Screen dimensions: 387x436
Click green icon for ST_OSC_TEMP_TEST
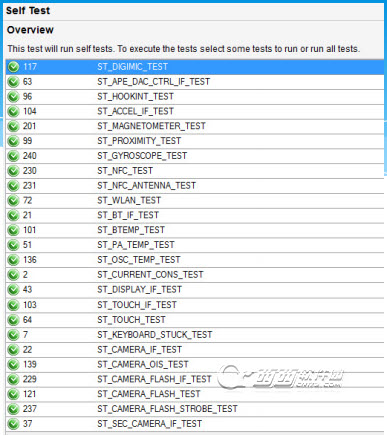[x=13, y=260]
